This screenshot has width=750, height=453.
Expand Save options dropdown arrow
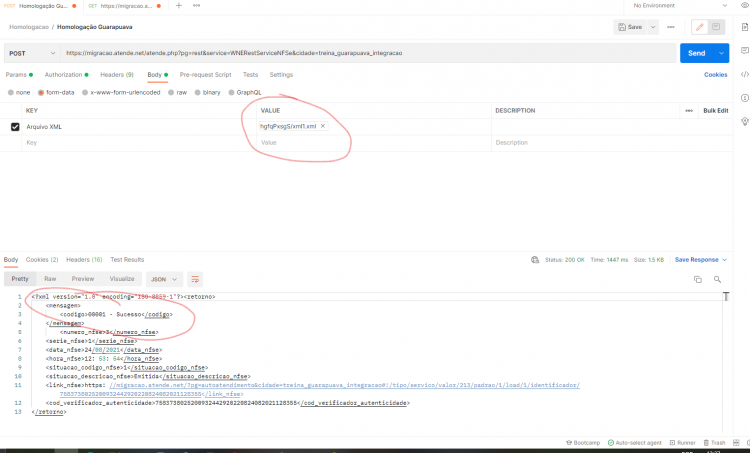coord(652,27)
